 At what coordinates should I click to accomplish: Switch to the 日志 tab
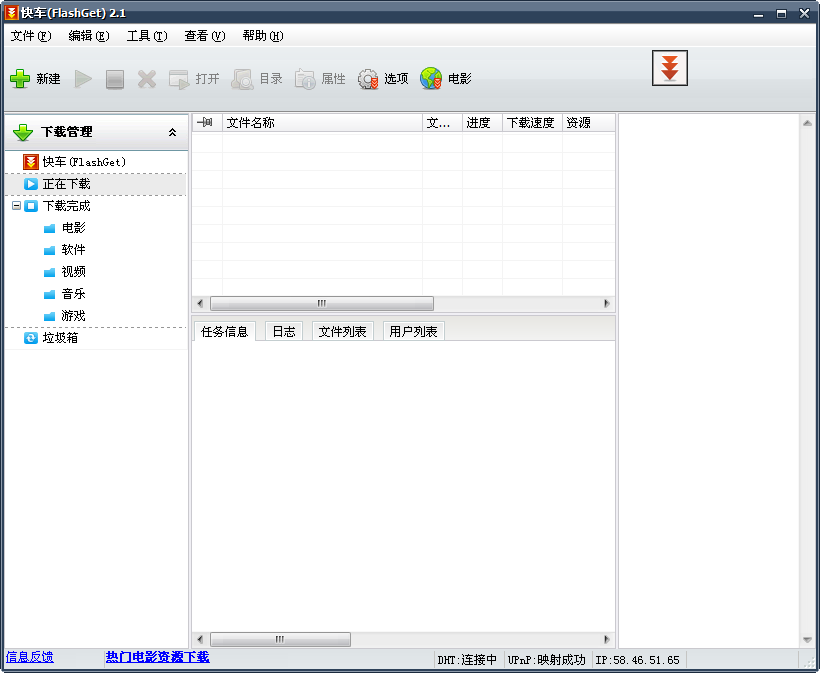click(284, 332)
